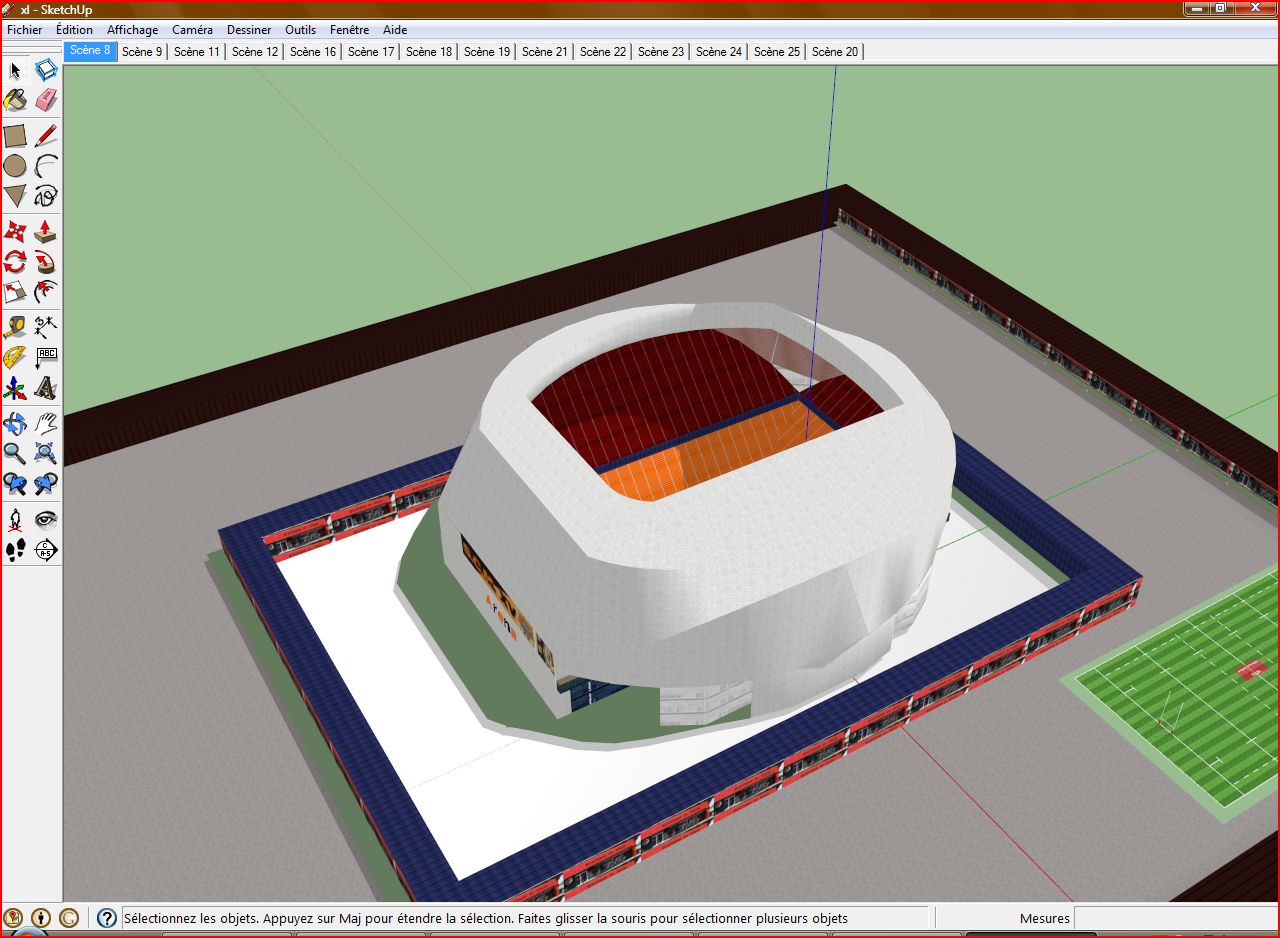
Task: Go to the Scène 20 tab
Action: [x=835, y=52]
